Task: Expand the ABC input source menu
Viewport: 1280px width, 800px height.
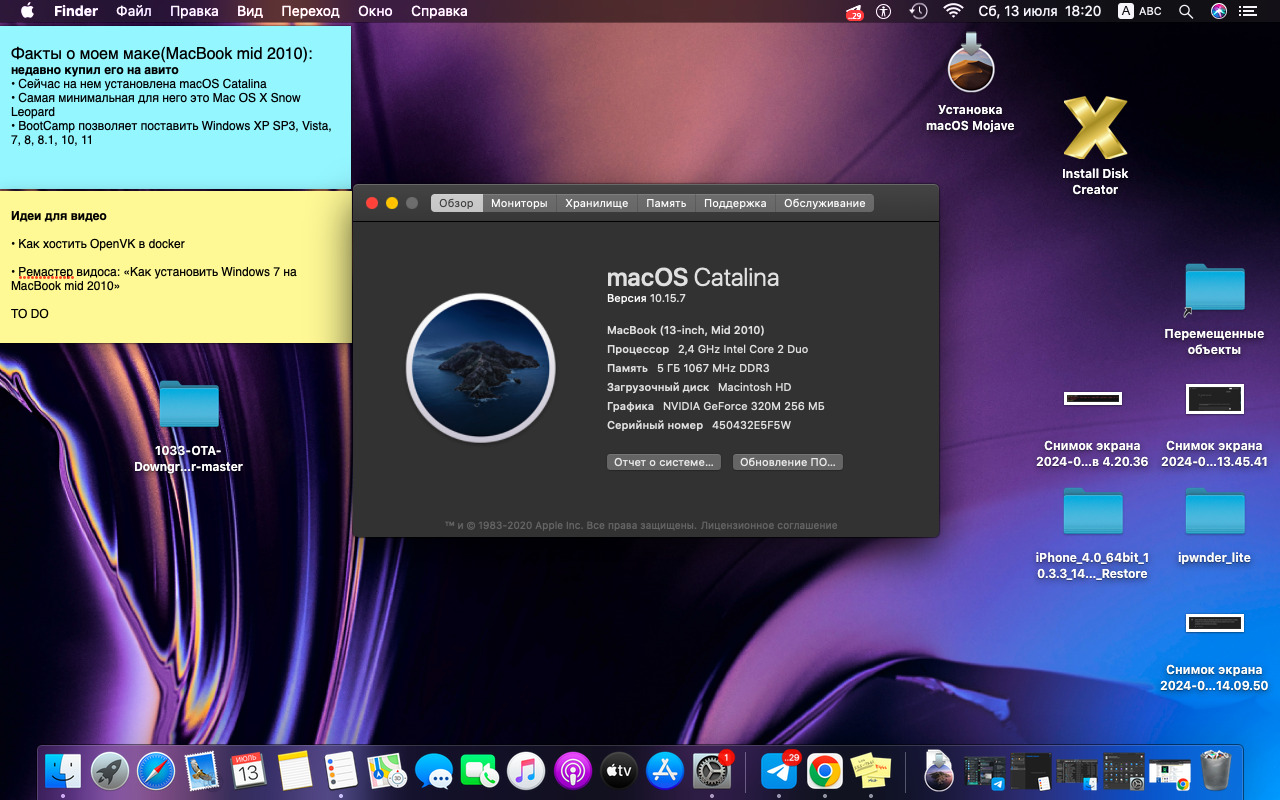Action: pyautogui.click(x=1140, y=11)
